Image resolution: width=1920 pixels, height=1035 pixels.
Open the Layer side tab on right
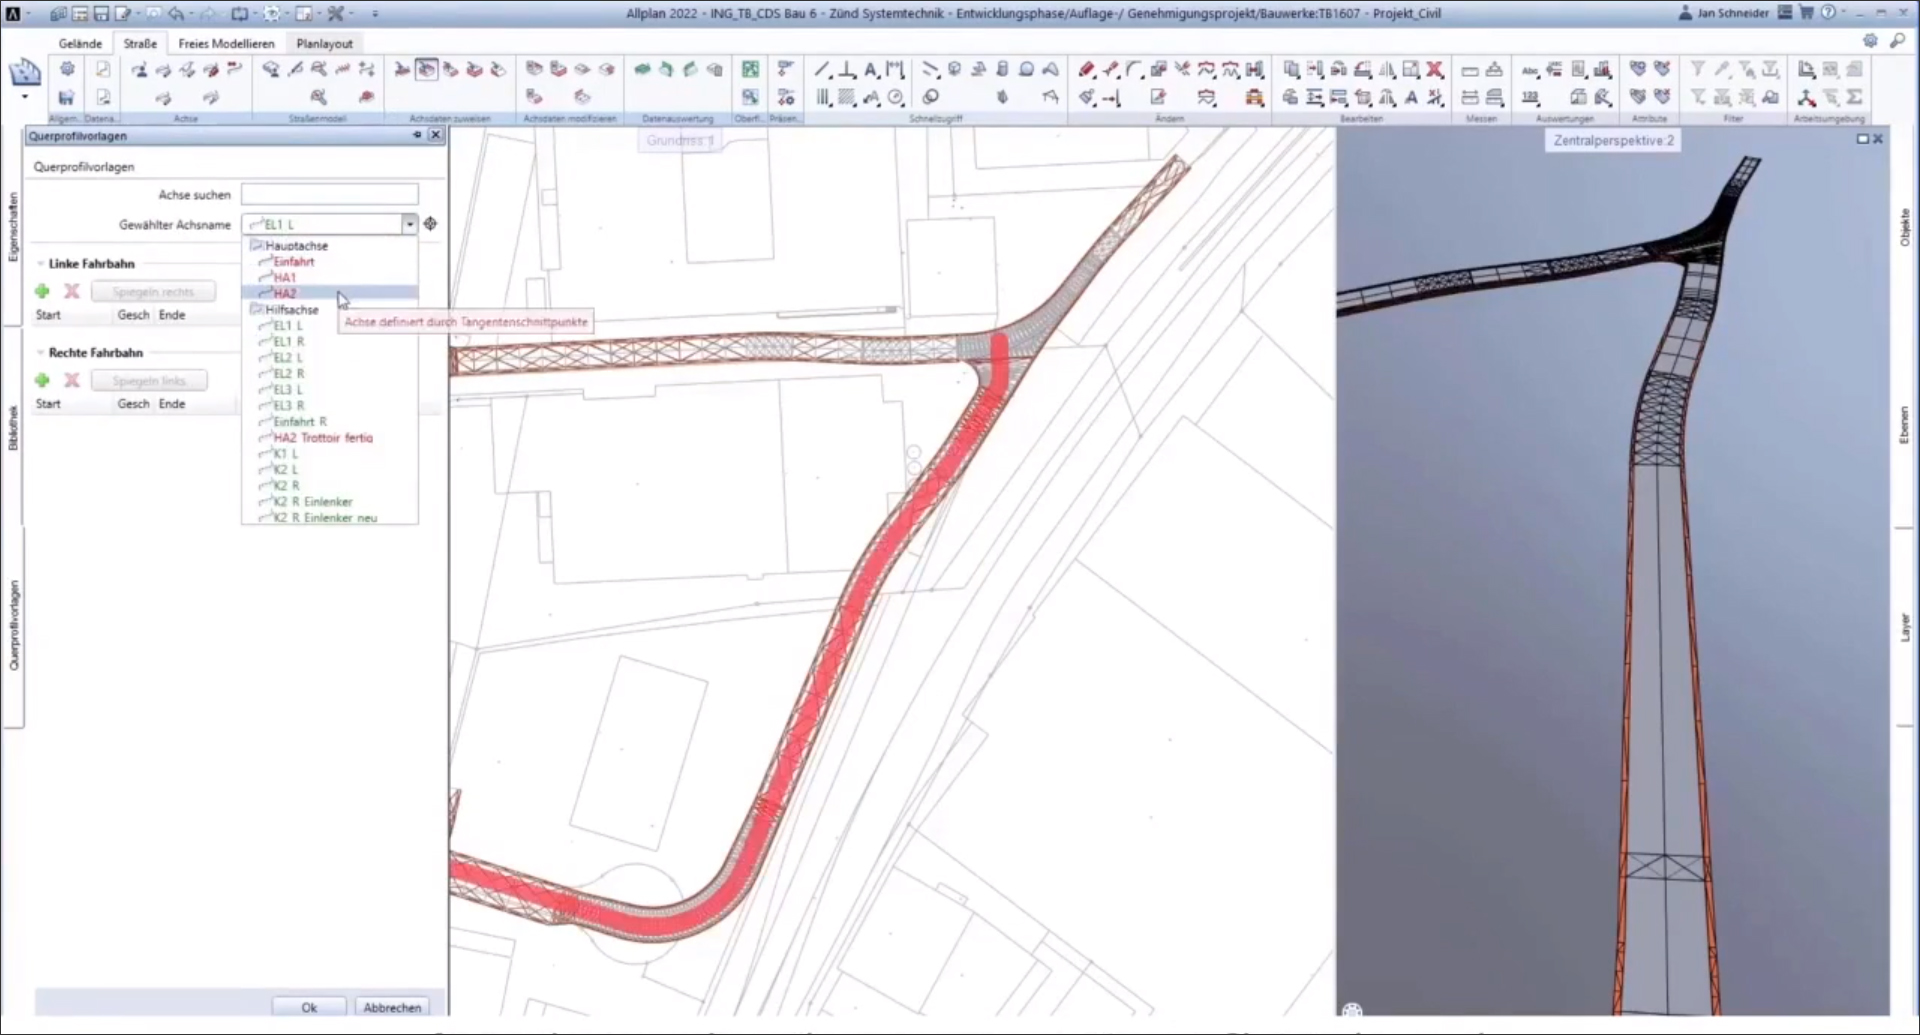pos(1905,628)
